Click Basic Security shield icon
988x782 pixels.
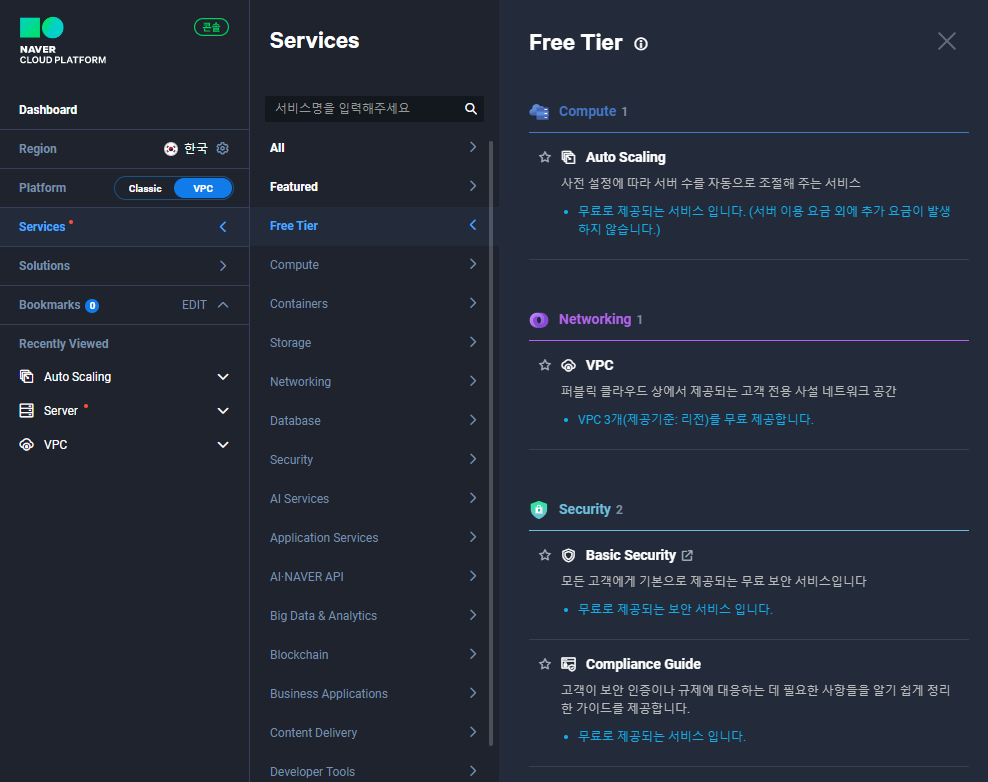click(568, 555)
